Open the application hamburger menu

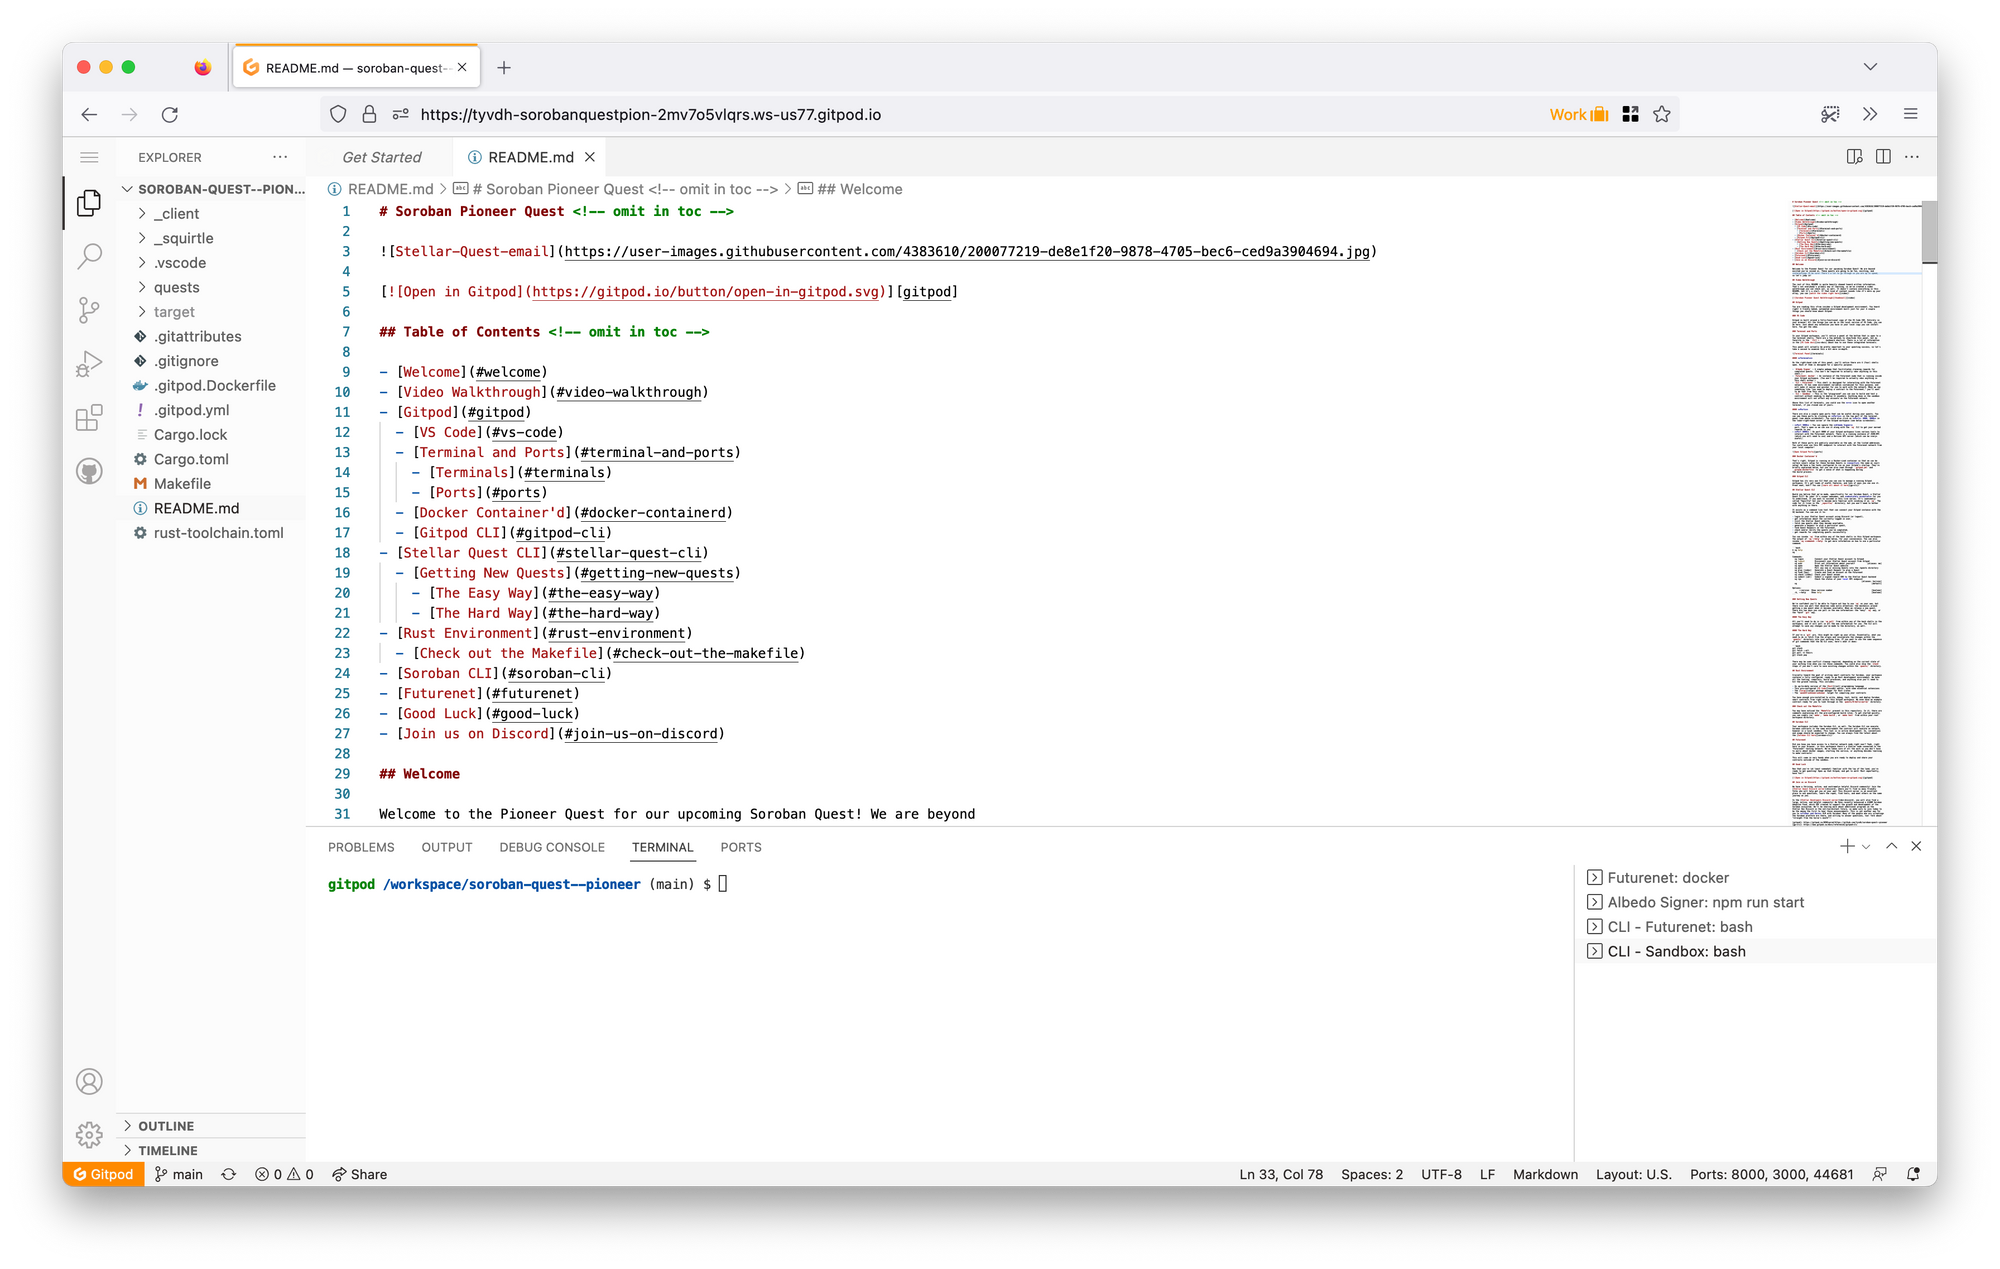tap(89, 157)
